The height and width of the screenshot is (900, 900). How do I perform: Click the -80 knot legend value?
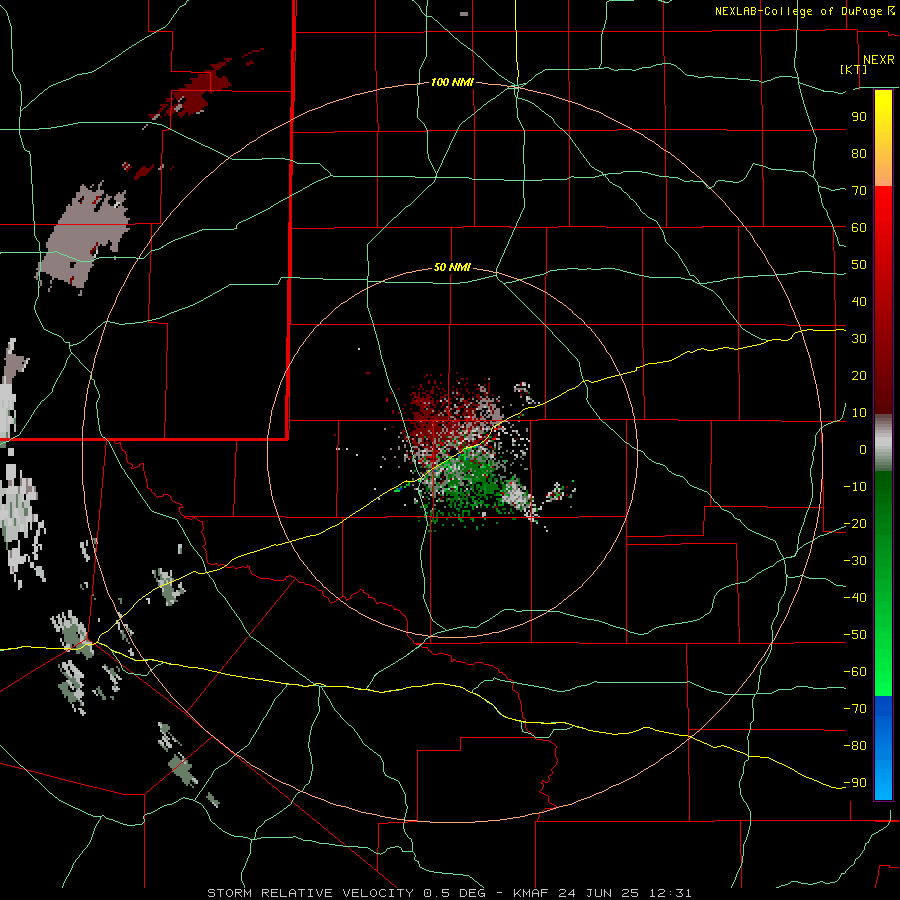click(x=855, y=746)
